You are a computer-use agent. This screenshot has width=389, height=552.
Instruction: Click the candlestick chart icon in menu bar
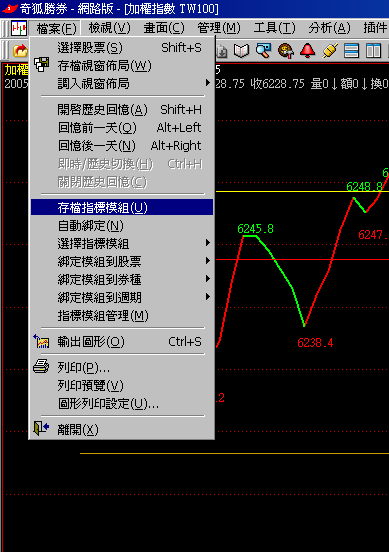[19, 28]
